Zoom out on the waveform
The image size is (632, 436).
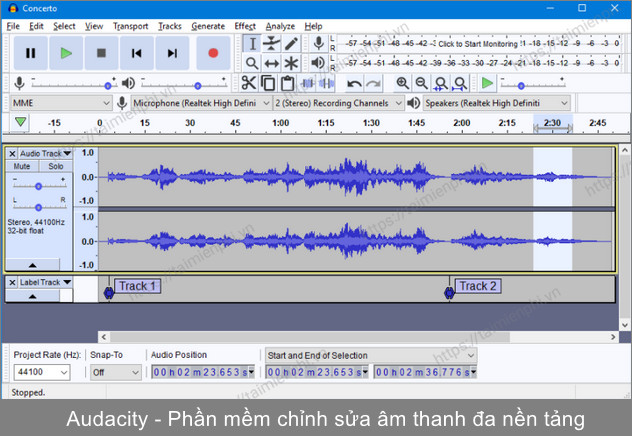(422, 83)
